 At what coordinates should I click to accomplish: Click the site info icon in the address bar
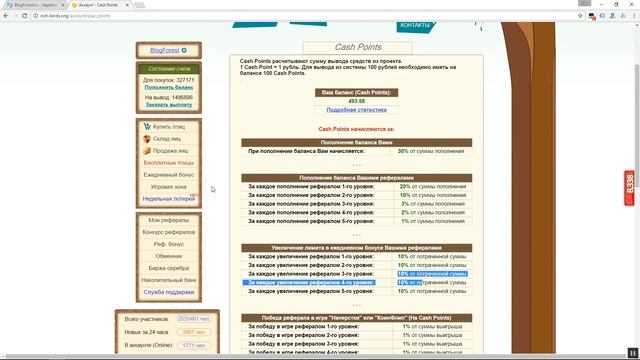[x=36, y=16]
